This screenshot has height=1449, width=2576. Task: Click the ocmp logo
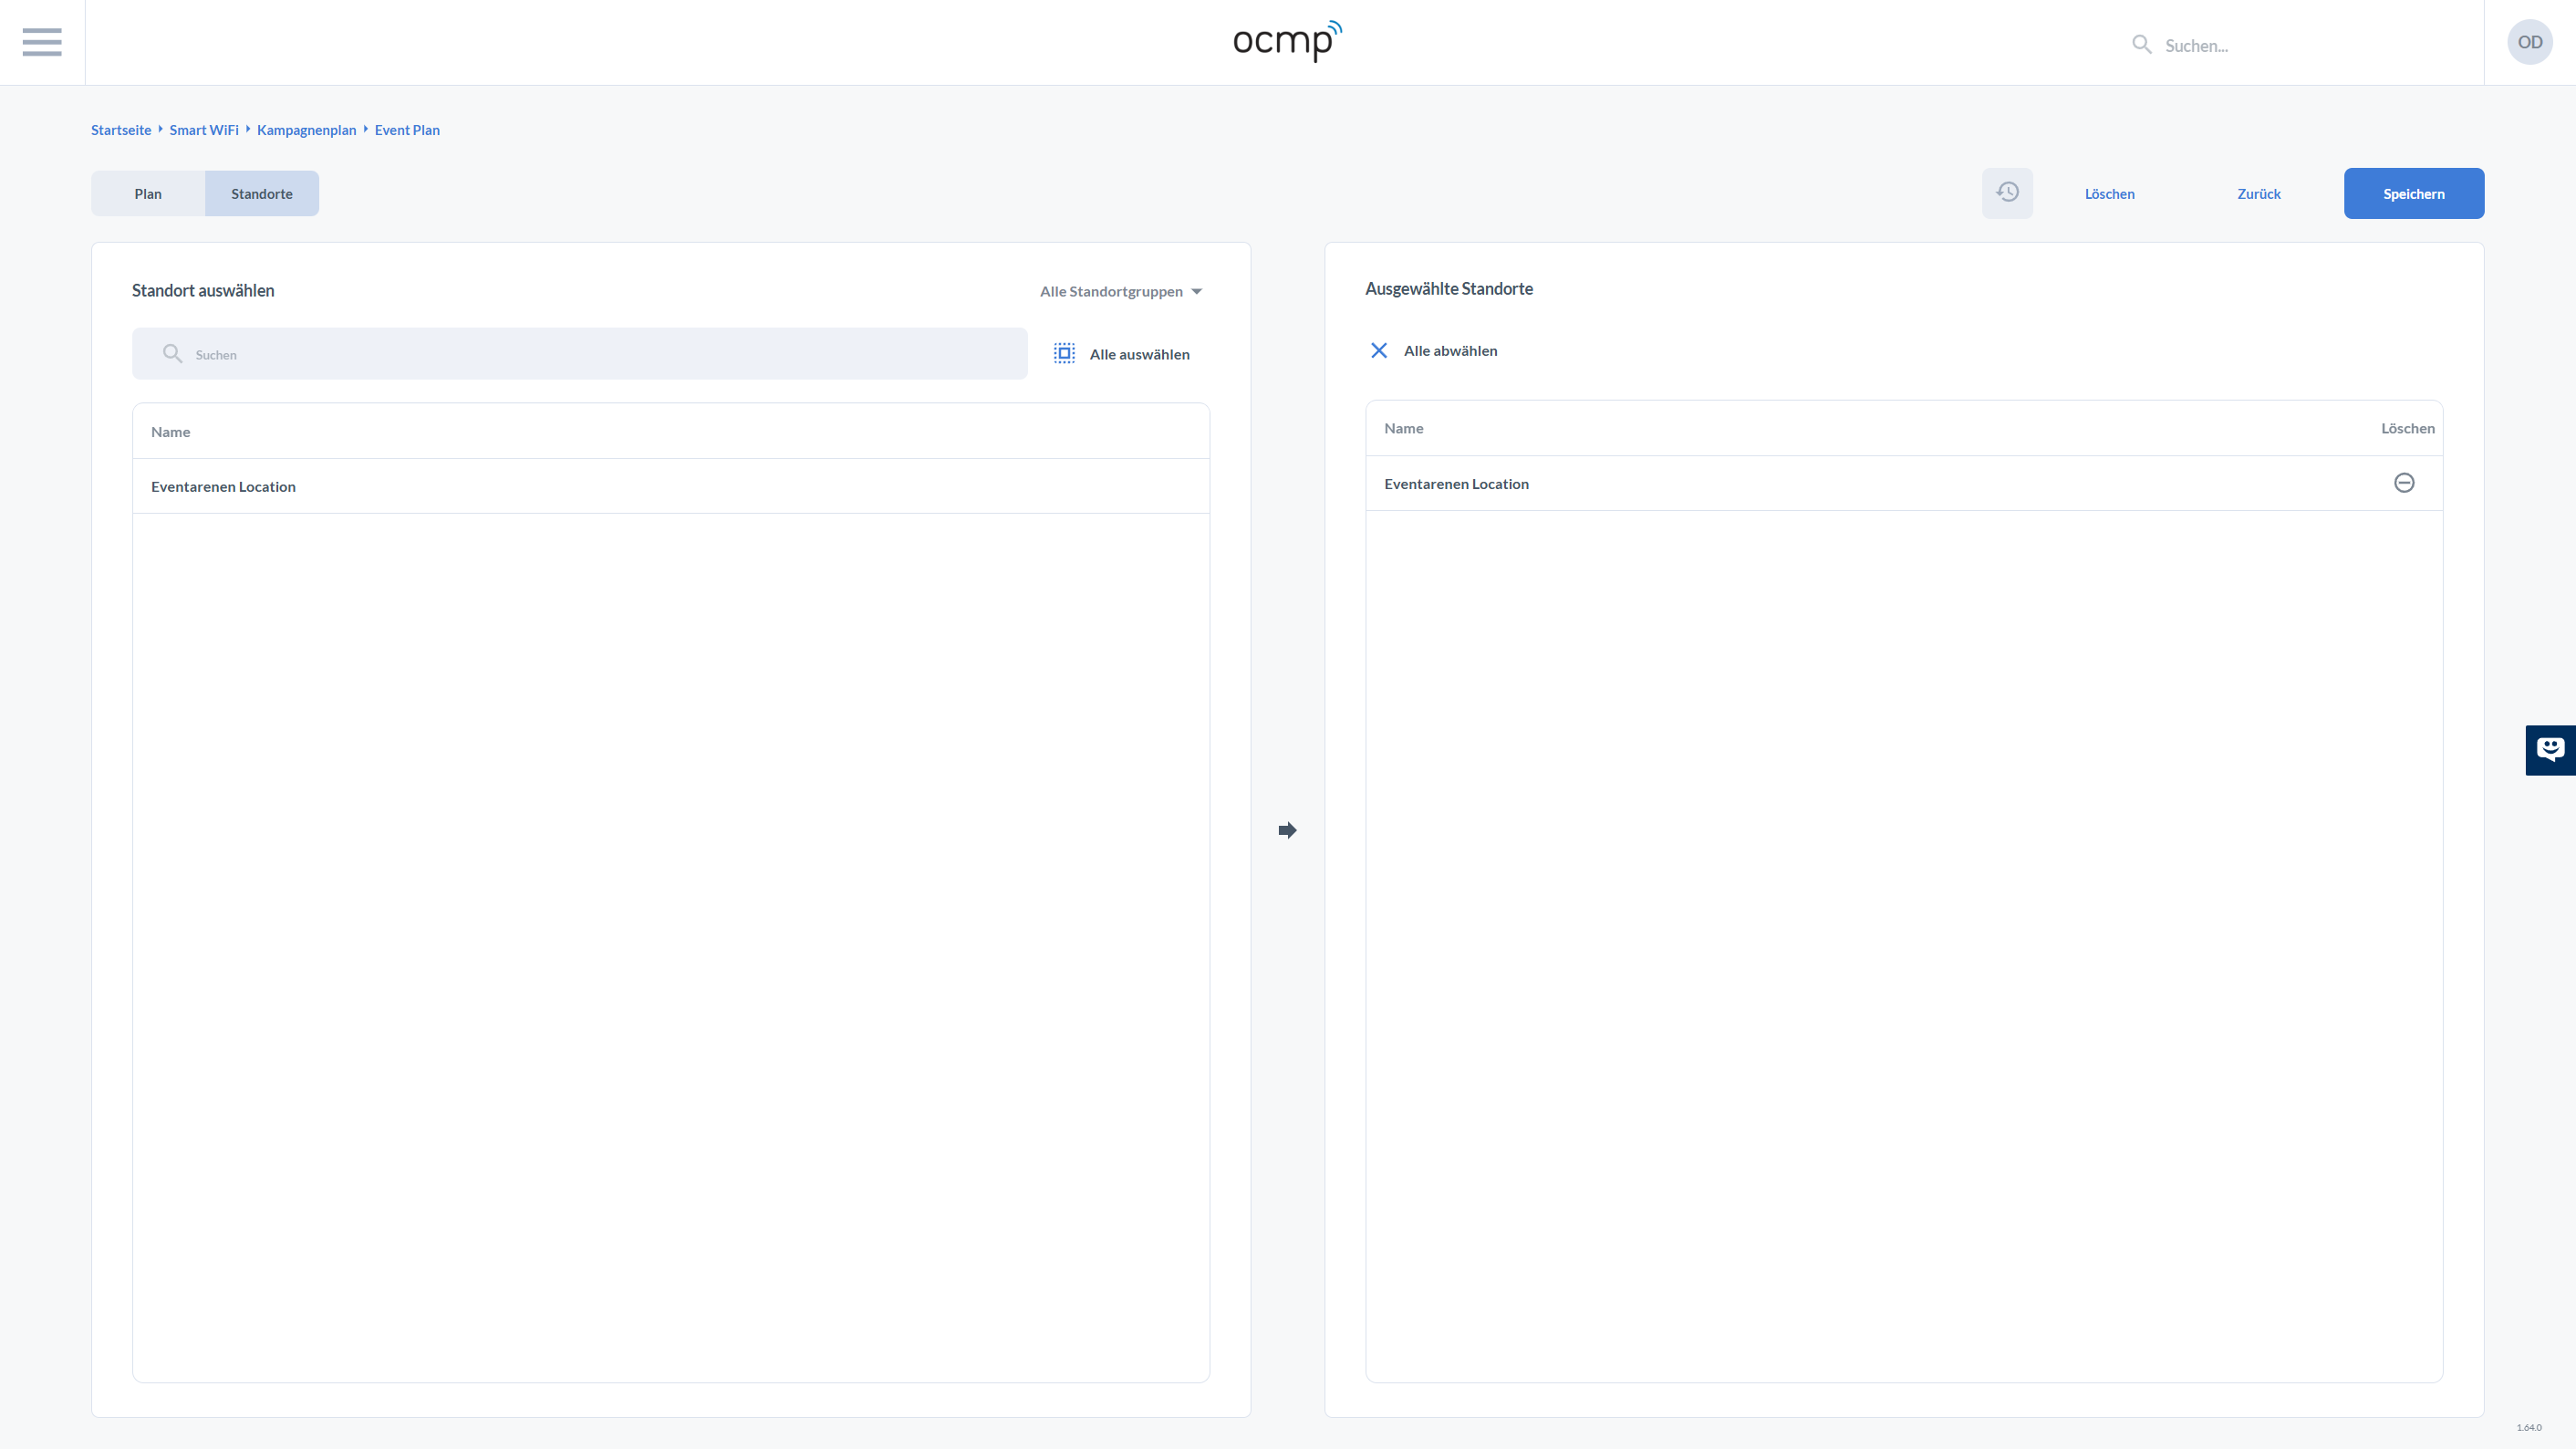coord(1287,42)
